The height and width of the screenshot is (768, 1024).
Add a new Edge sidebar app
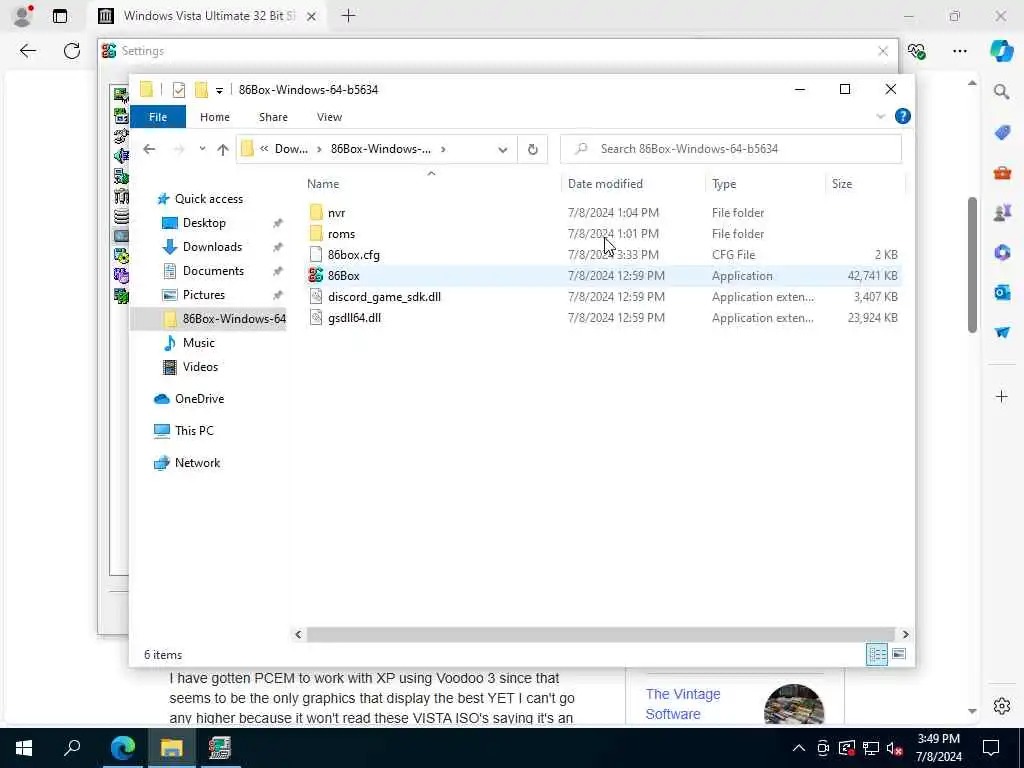click(1001, 396)
